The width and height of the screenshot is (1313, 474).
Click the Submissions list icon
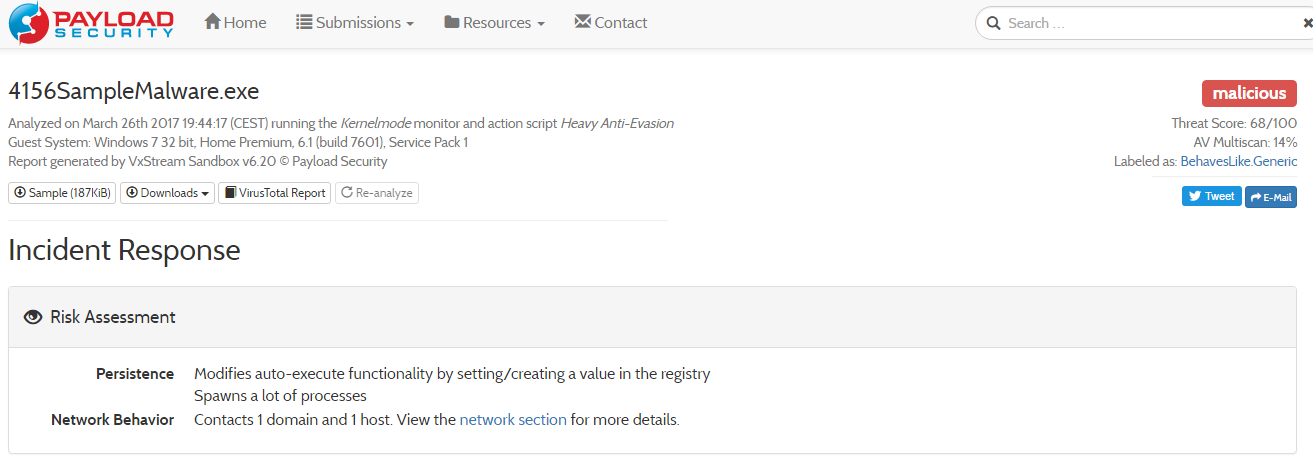[x=304, y=22]
